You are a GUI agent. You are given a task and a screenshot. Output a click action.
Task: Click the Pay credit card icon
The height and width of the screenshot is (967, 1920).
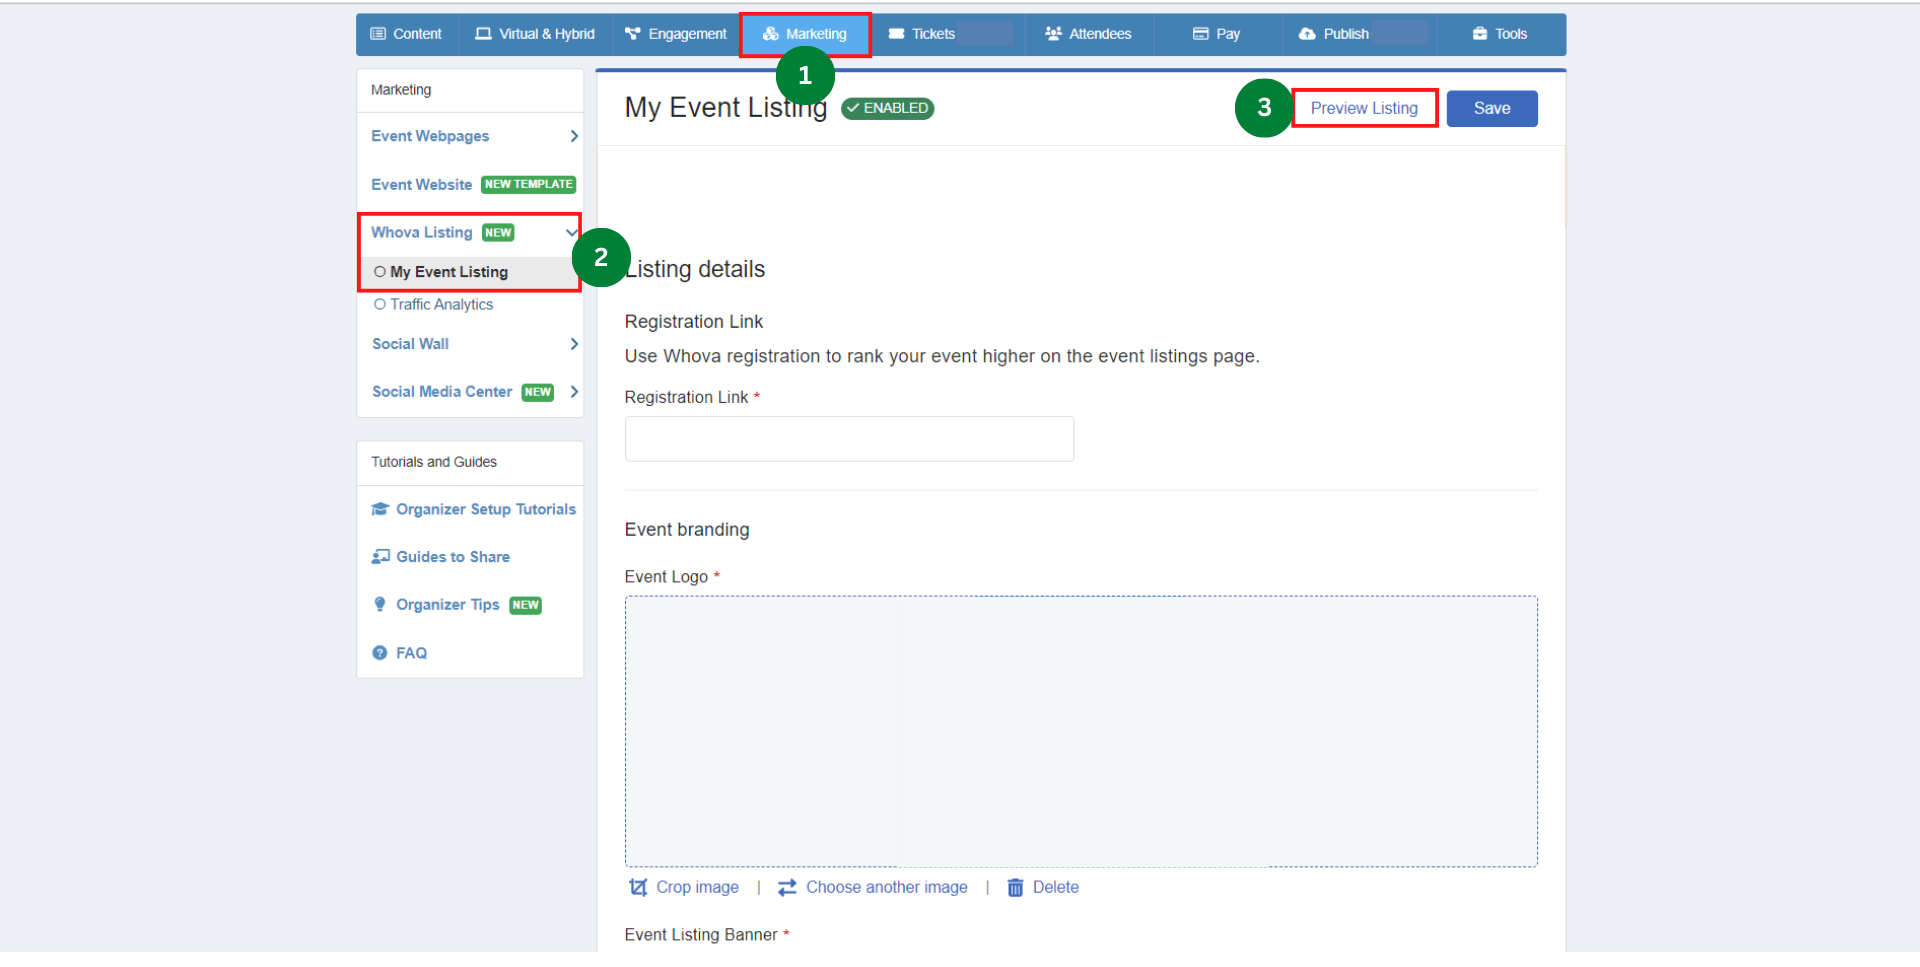1201,34
